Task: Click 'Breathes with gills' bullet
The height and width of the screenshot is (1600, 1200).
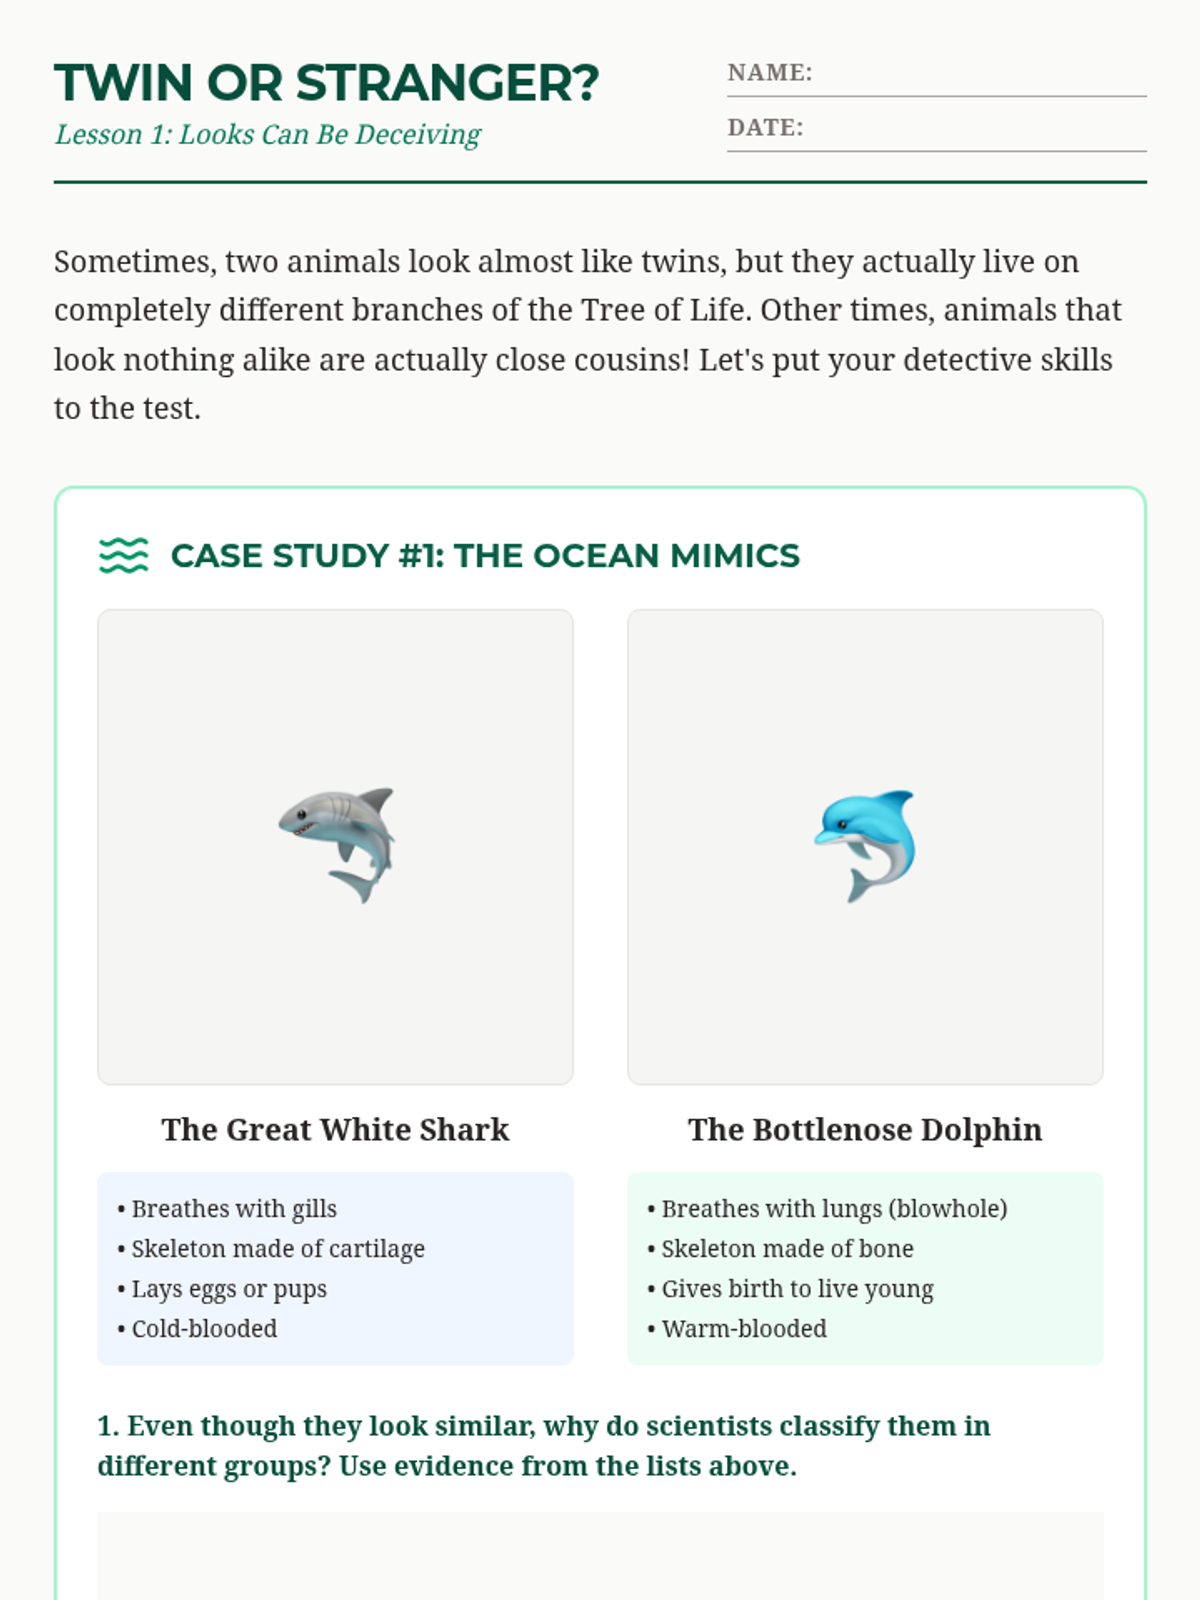Action: click(x=227, y=1209)
